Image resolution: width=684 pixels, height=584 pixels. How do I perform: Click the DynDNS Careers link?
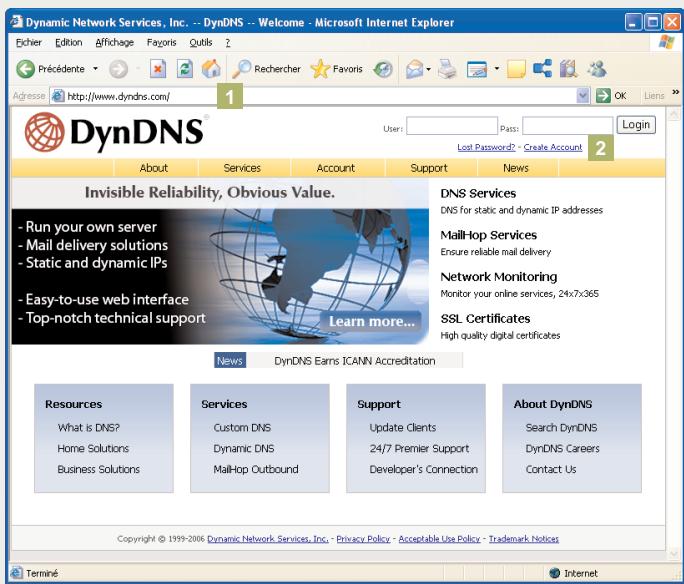tap(562, 448)
